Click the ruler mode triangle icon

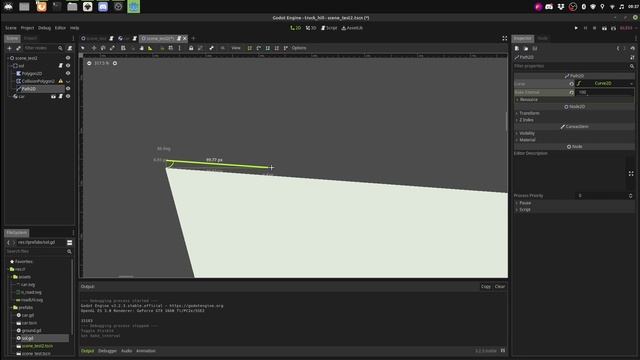[150, 48]
